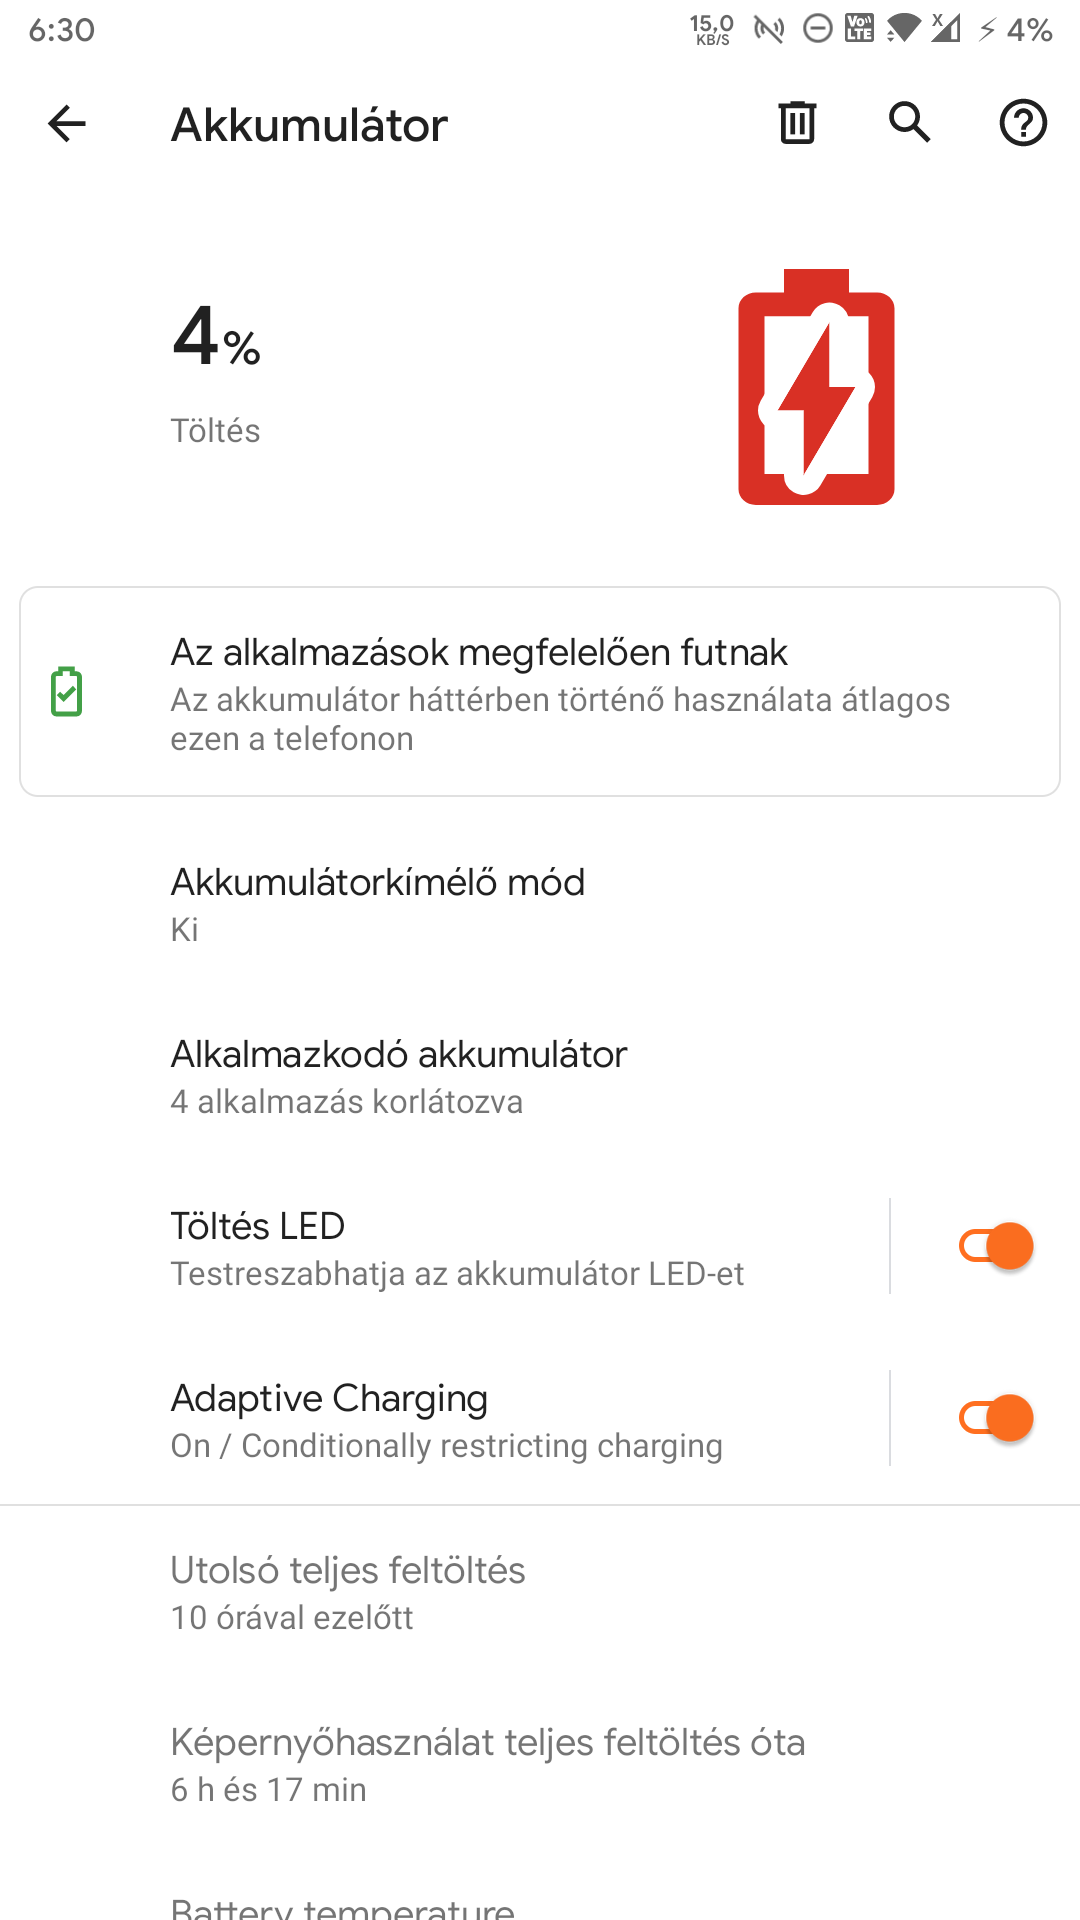Tap the back arrow icon
The image size is (1080, 1920).
[x=67, y=124]
